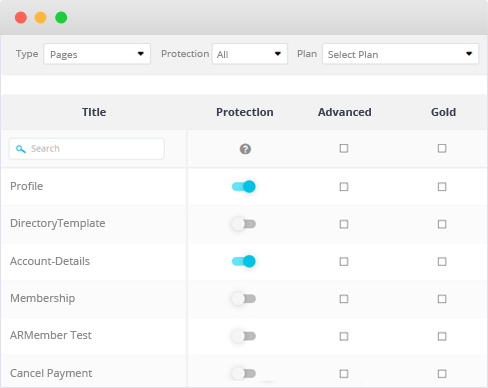Check Gold plan for Membership
Image resolution: width=488 pixels, height=388 pixels.
pyautogui.click(x=442, y=299)
